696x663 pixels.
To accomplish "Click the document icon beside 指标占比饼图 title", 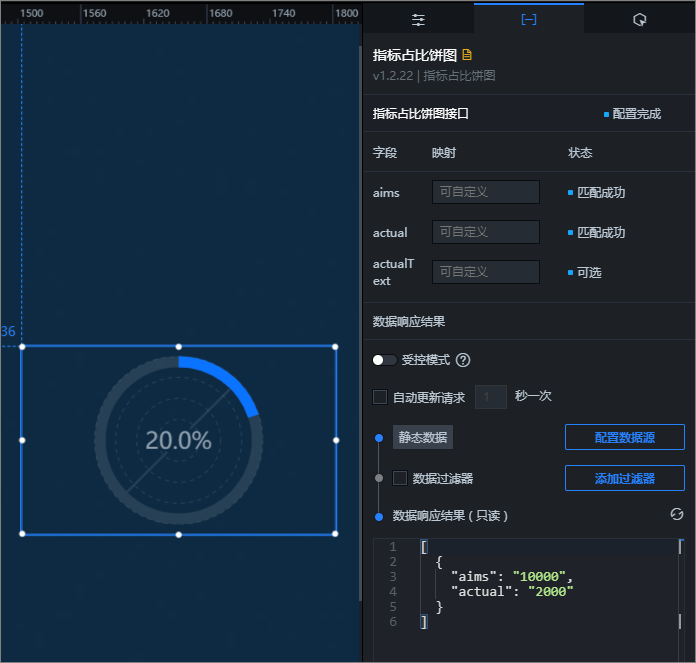I will (x=467, y=55).
